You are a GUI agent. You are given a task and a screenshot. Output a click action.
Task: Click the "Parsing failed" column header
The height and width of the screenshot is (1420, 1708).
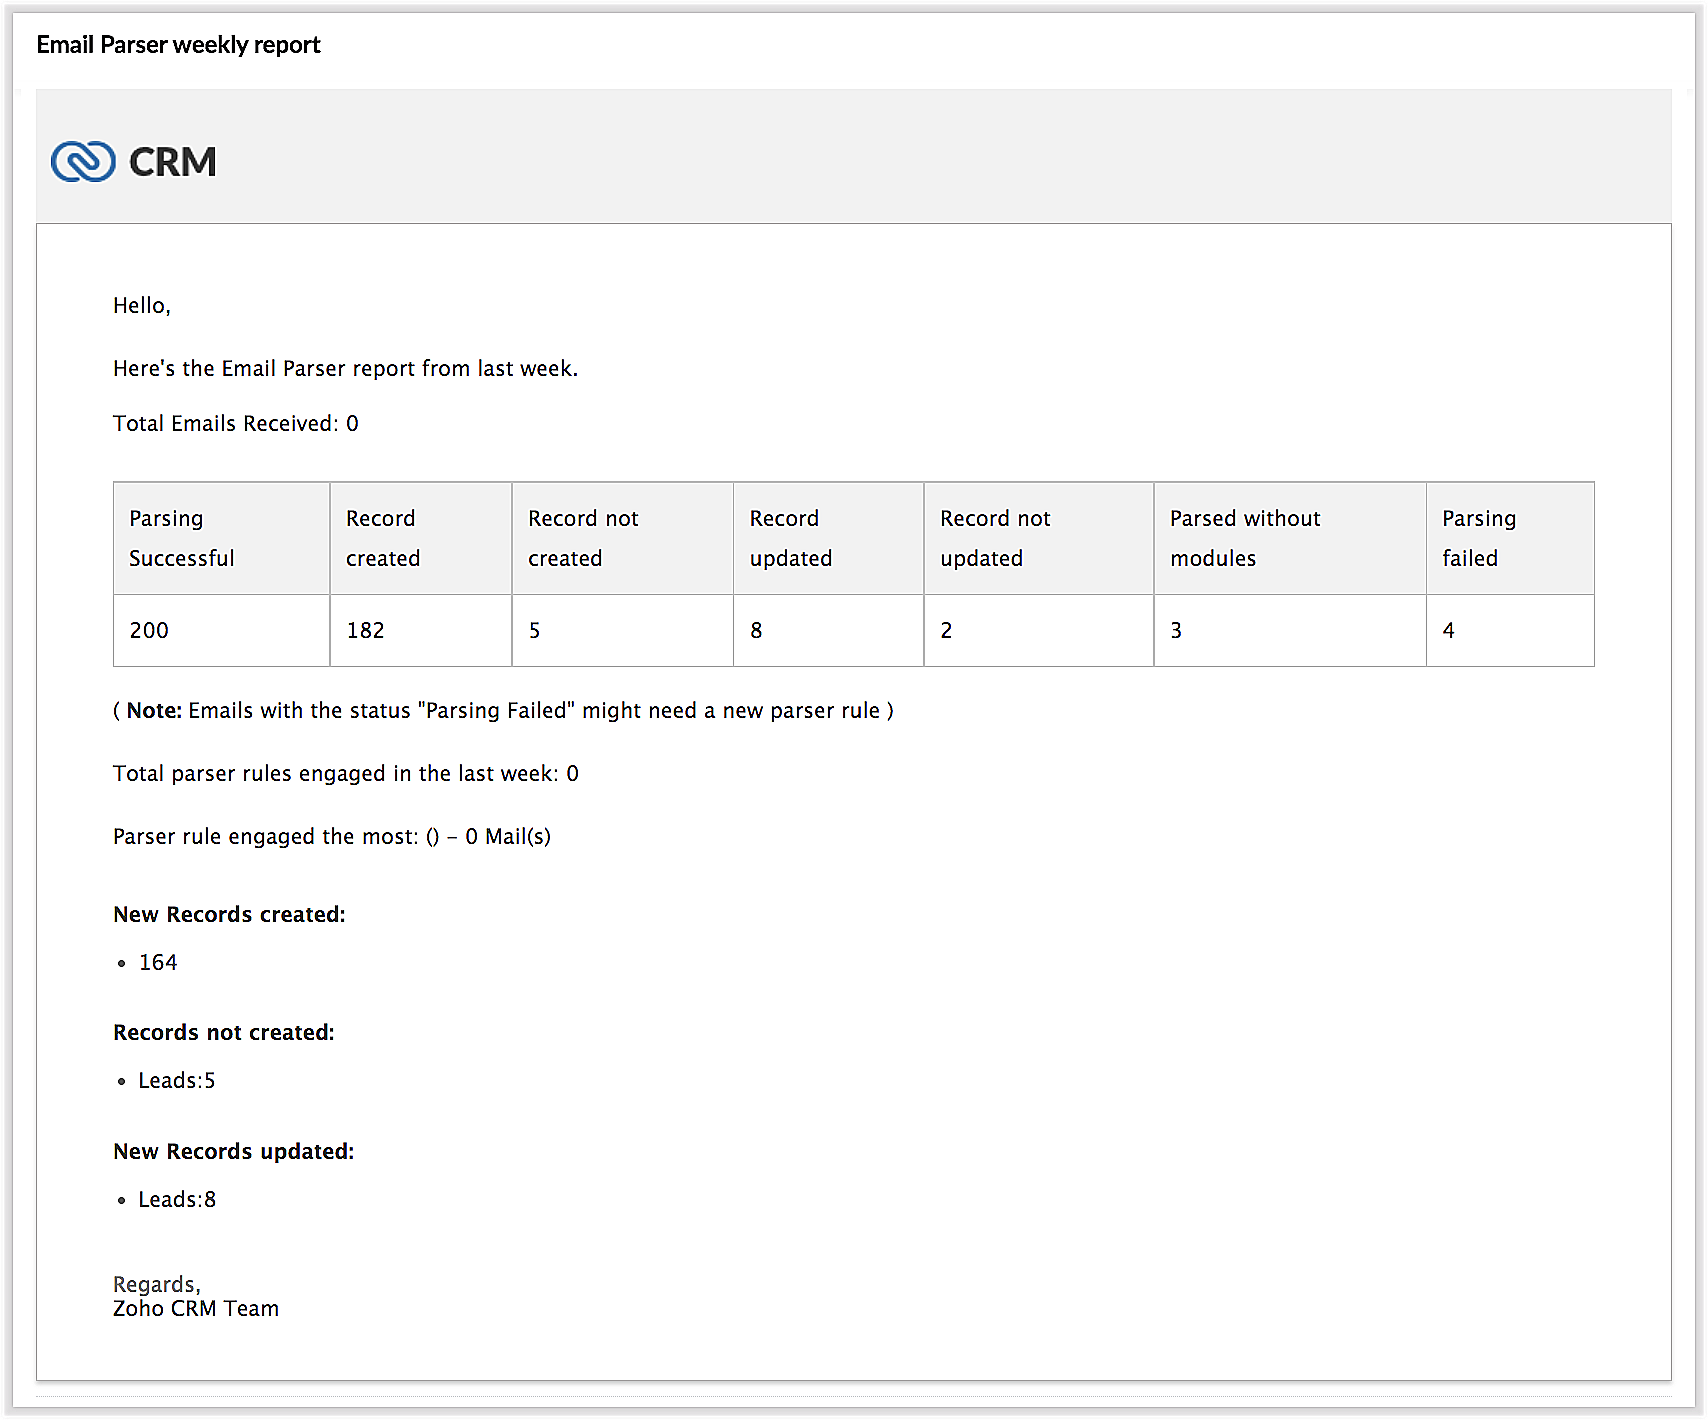(x=1478, y=538)
